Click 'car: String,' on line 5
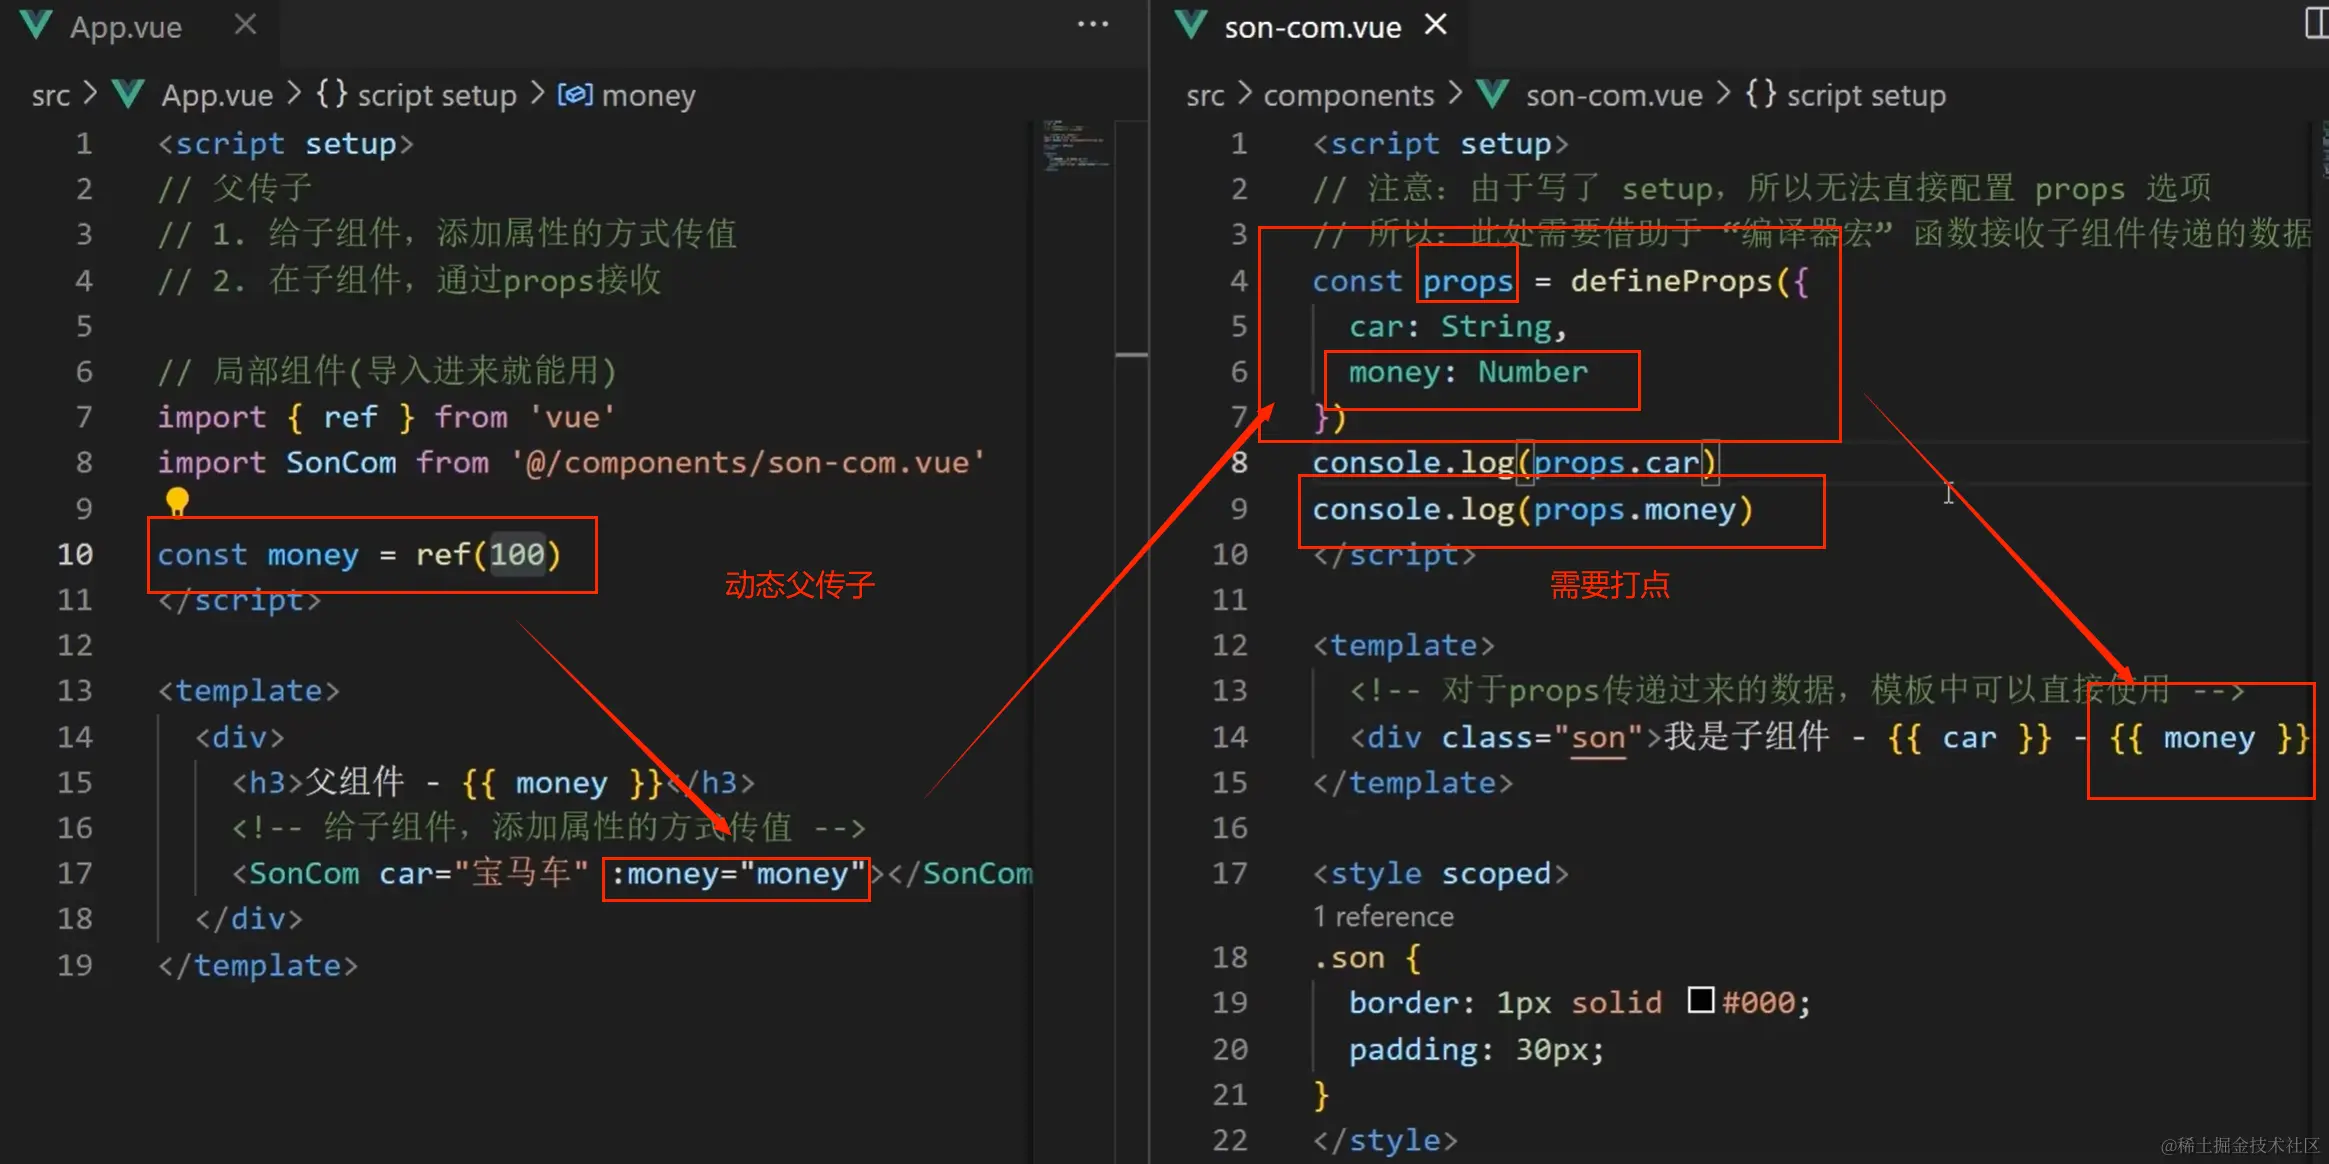Image resolution: width=2329 pixels, height=1164 pixels. tap(1457, 327)
